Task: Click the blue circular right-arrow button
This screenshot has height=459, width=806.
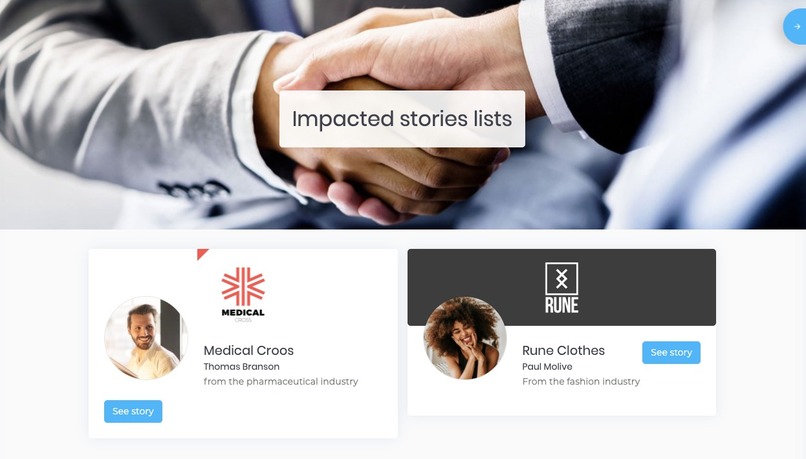Action: point(796,26)
